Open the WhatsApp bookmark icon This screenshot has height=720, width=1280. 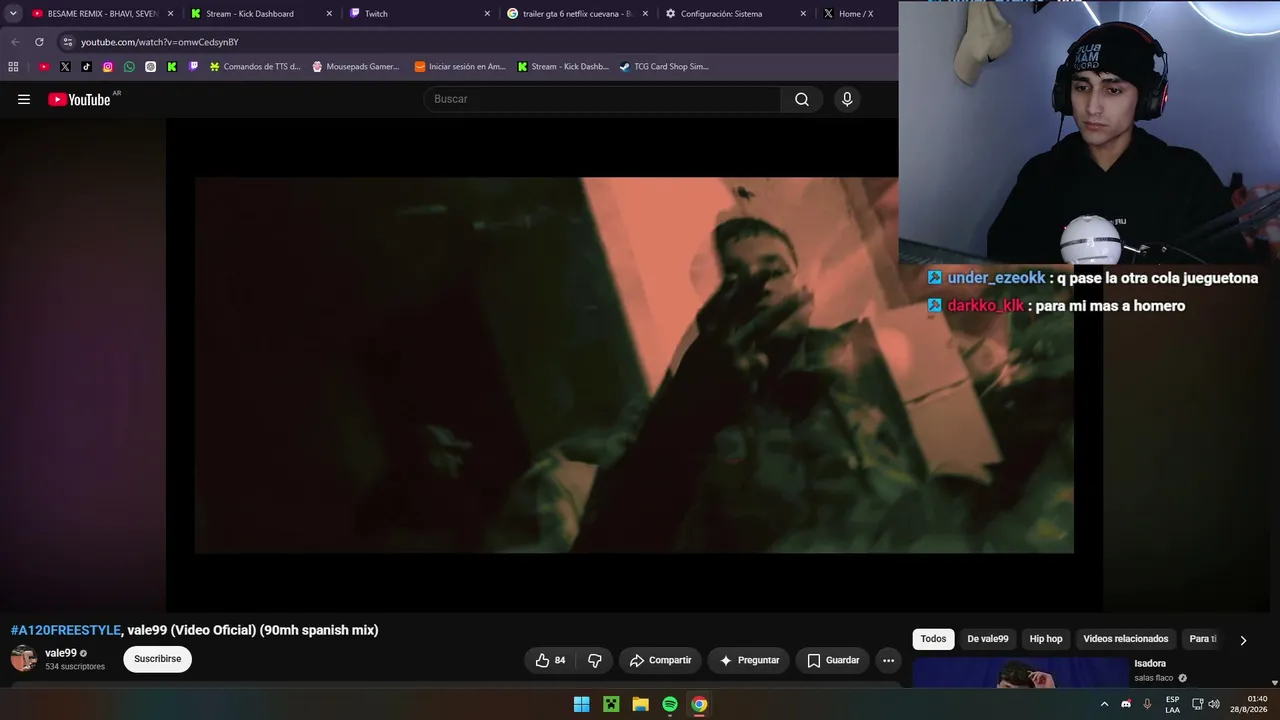click(x=129, y=67)
